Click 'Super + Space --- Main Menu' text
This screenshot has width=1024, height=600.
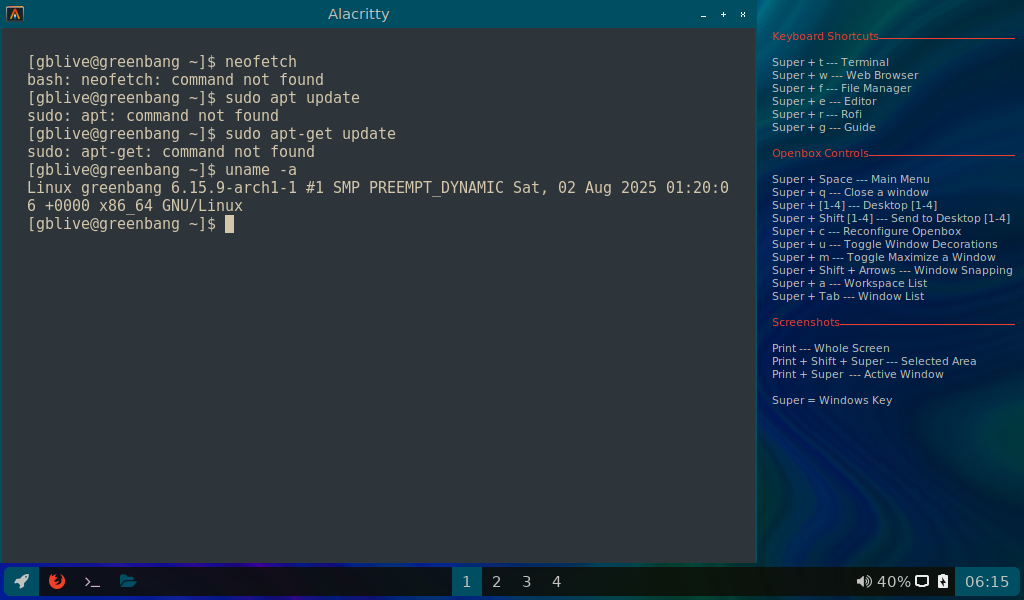850,180
